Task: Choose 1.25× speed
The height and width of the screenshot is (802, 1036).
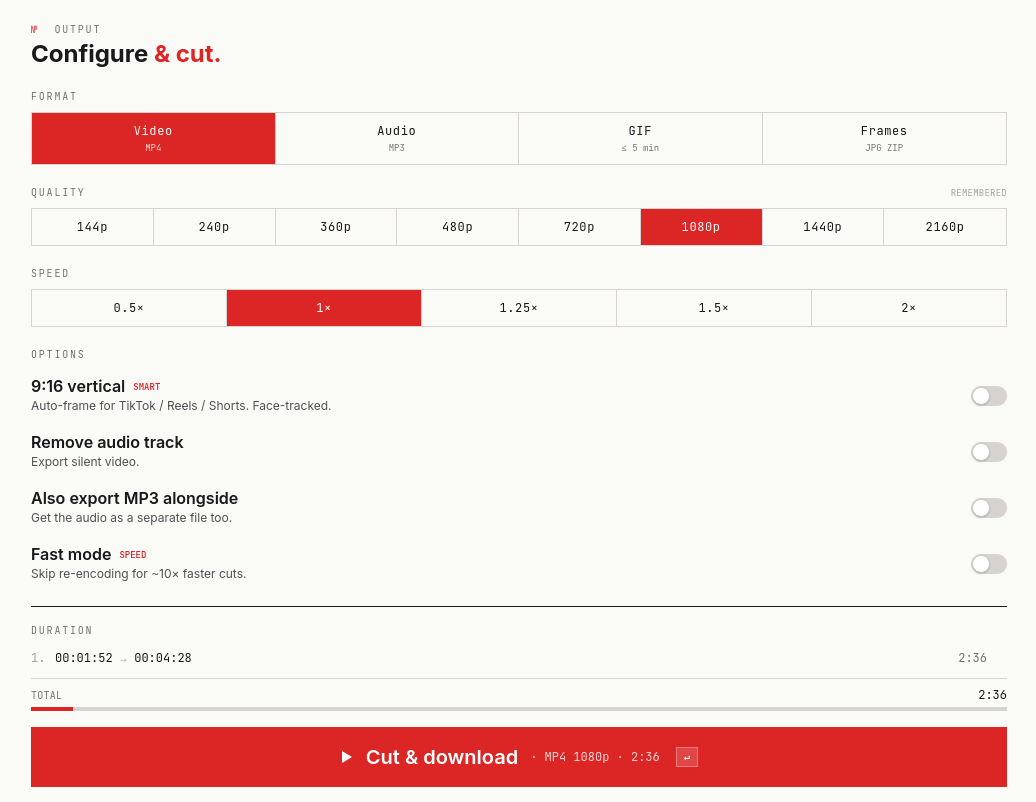Action: point(519,308)
